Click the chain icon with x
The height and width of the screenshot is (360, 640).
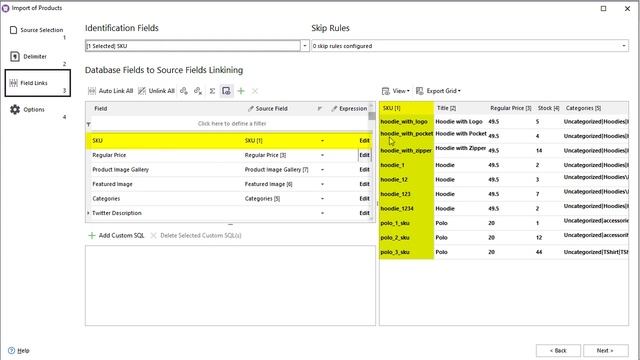pos(198,91)
